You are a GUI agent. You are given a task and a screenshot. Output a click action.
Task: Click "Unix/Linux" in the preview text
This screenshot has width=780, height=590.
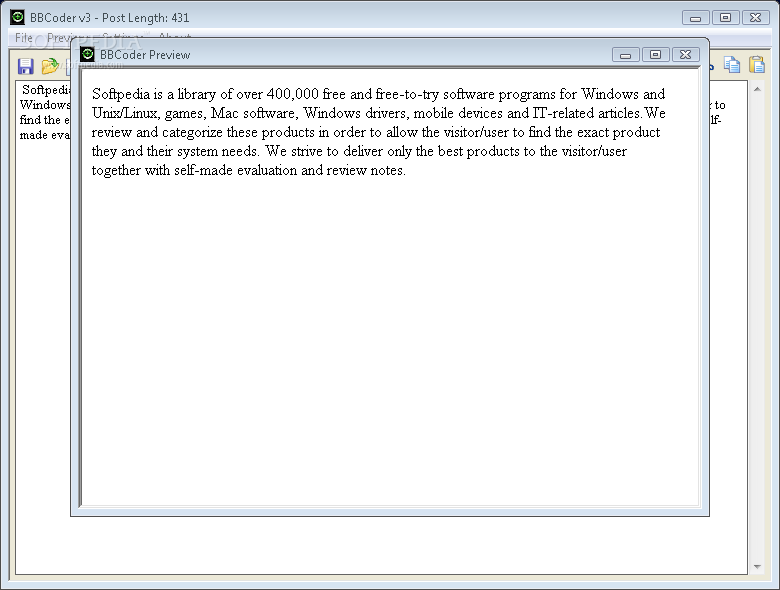click(x=124, y=113)
